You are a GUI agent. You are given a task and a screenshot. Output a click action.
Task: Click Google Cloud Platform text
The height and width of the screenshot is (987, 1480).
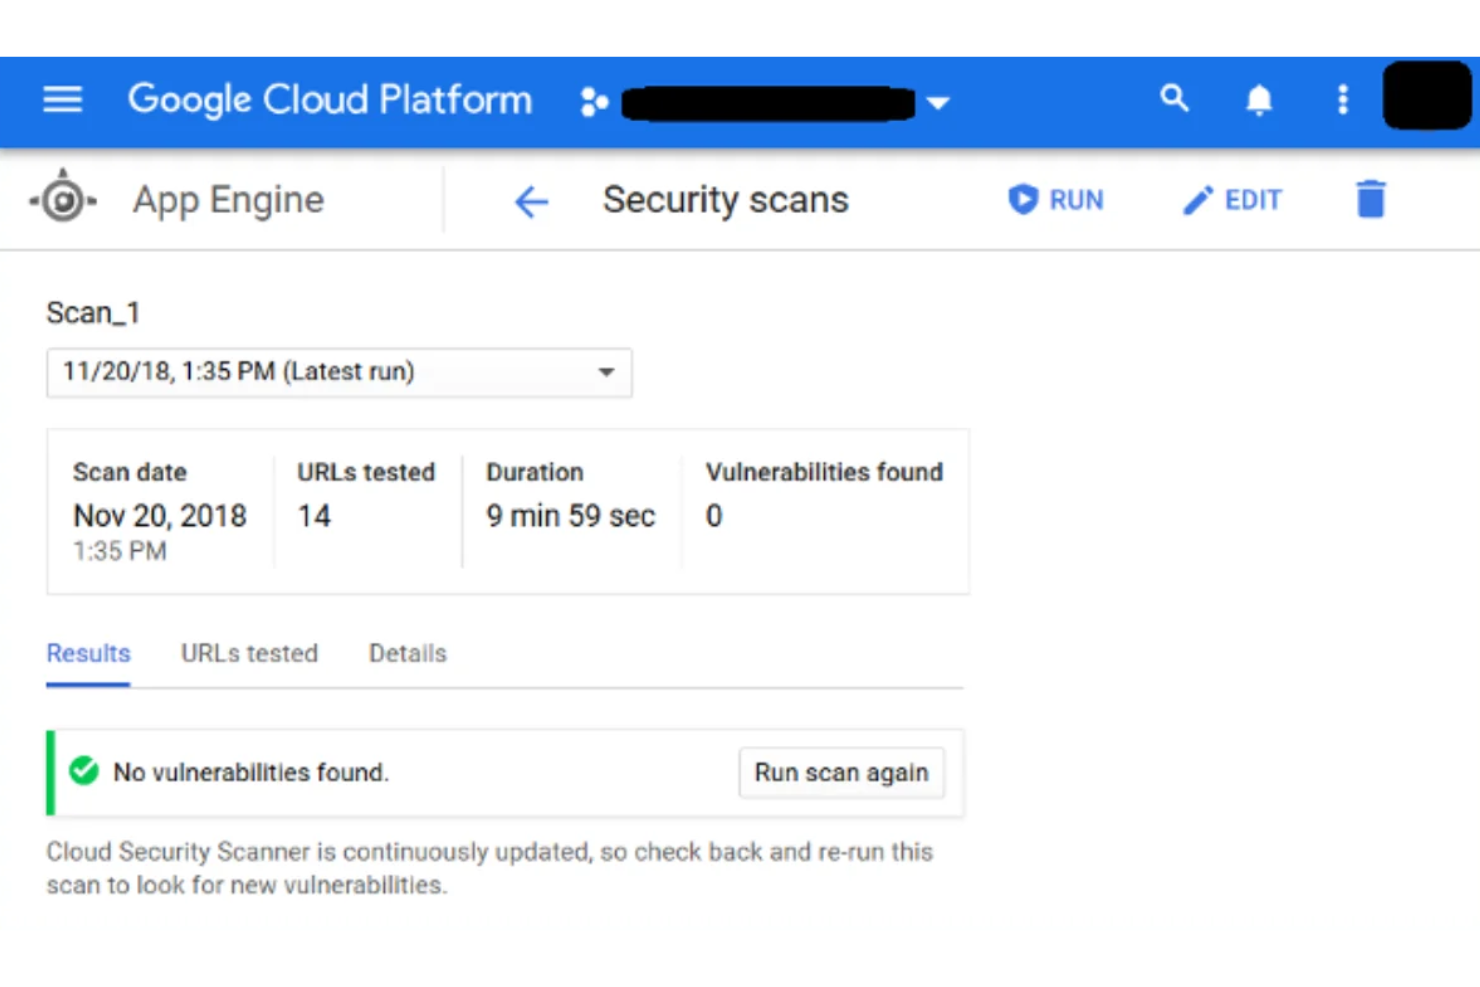[x=329, y=99]
